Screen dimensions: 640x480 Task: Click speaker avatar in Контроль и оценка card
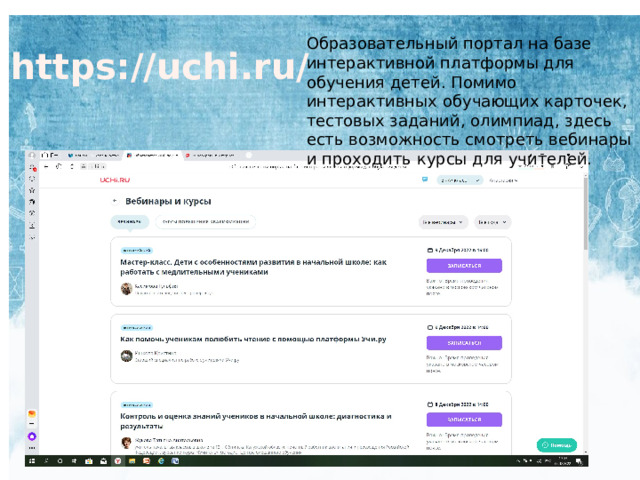pyautogui.click(x=126, y=442)
